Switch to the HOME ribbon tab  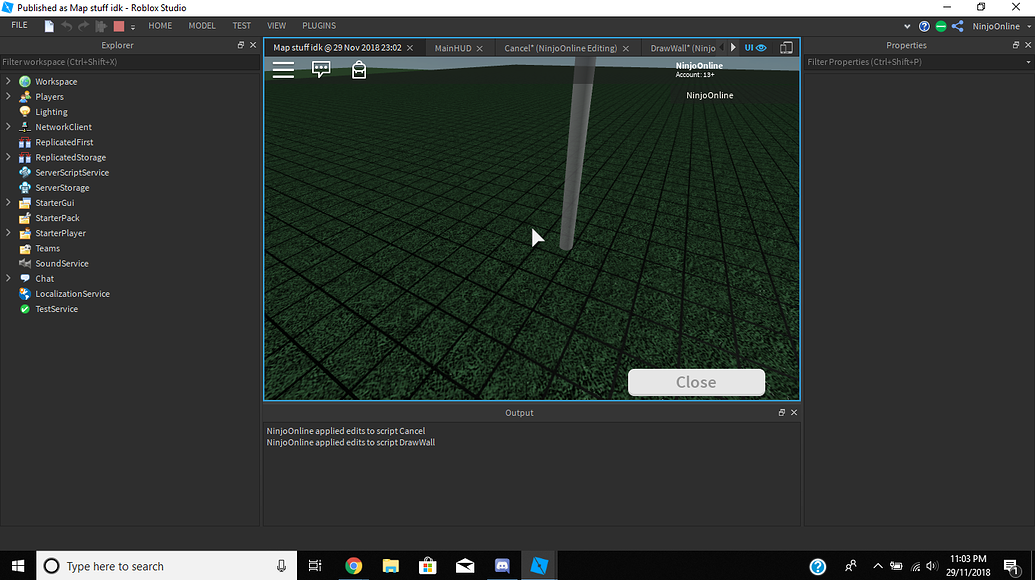160,26
